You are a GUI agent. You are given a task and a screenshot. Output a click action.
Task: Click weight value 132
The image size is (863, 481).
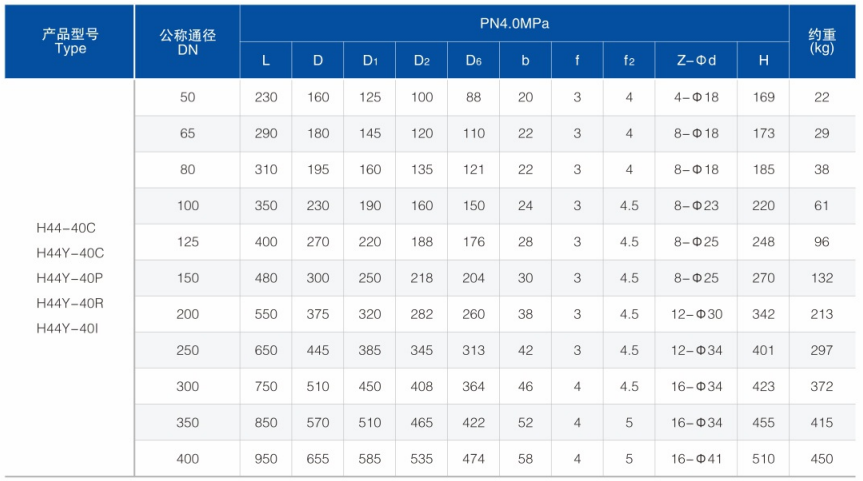click(822, 278)
